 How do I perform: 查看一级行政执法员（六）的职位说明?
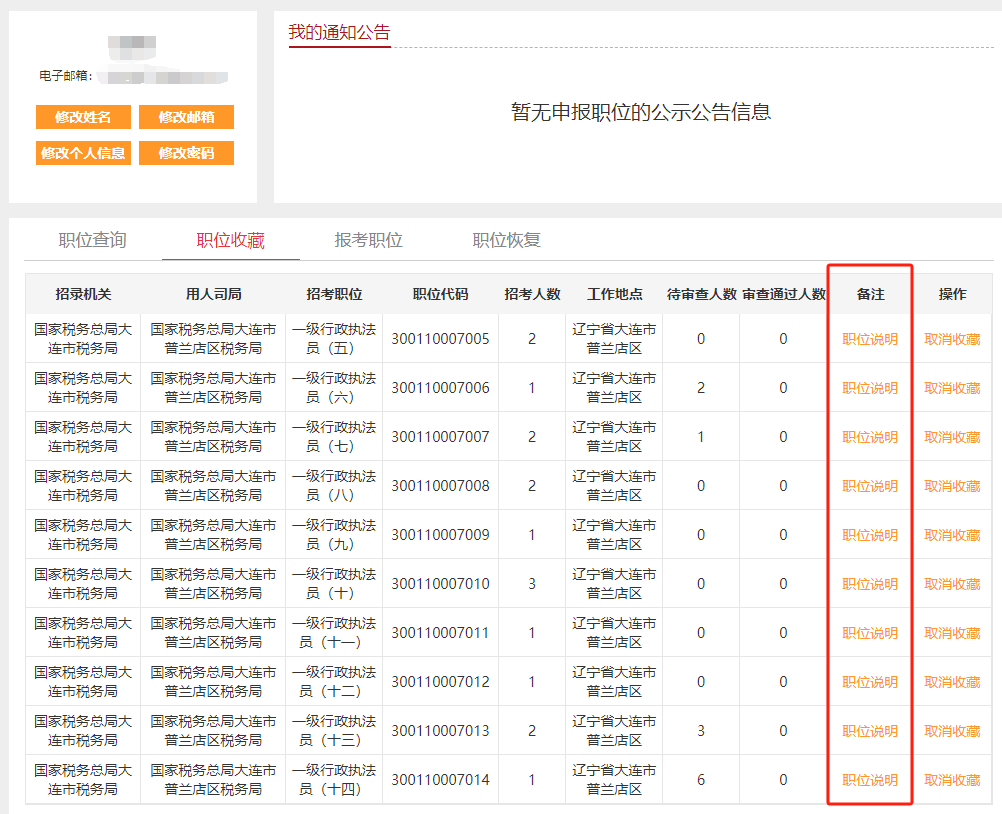(868, 387)
